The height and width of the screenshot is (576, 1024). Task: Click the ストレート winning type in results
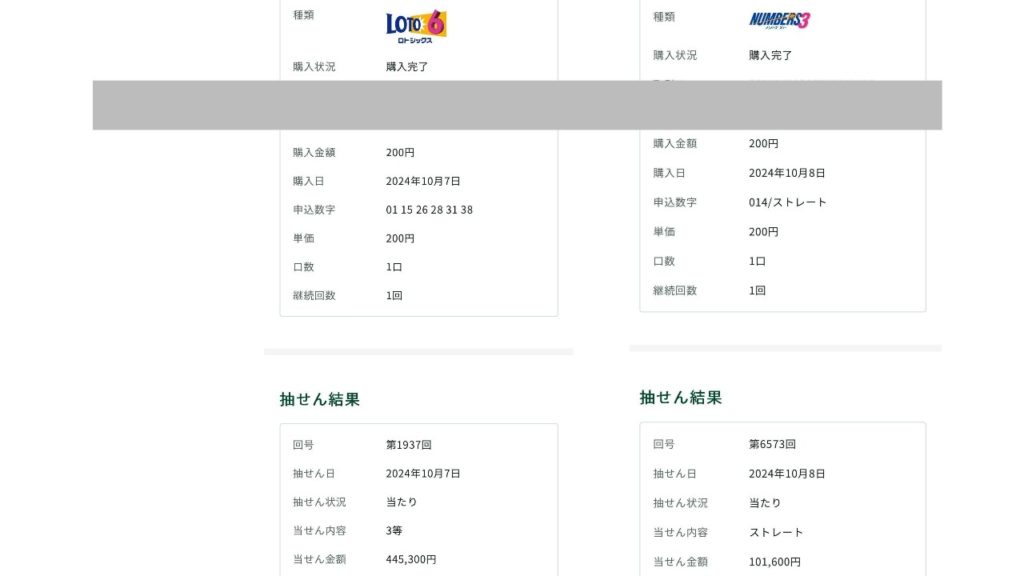(x=776, y=533)
